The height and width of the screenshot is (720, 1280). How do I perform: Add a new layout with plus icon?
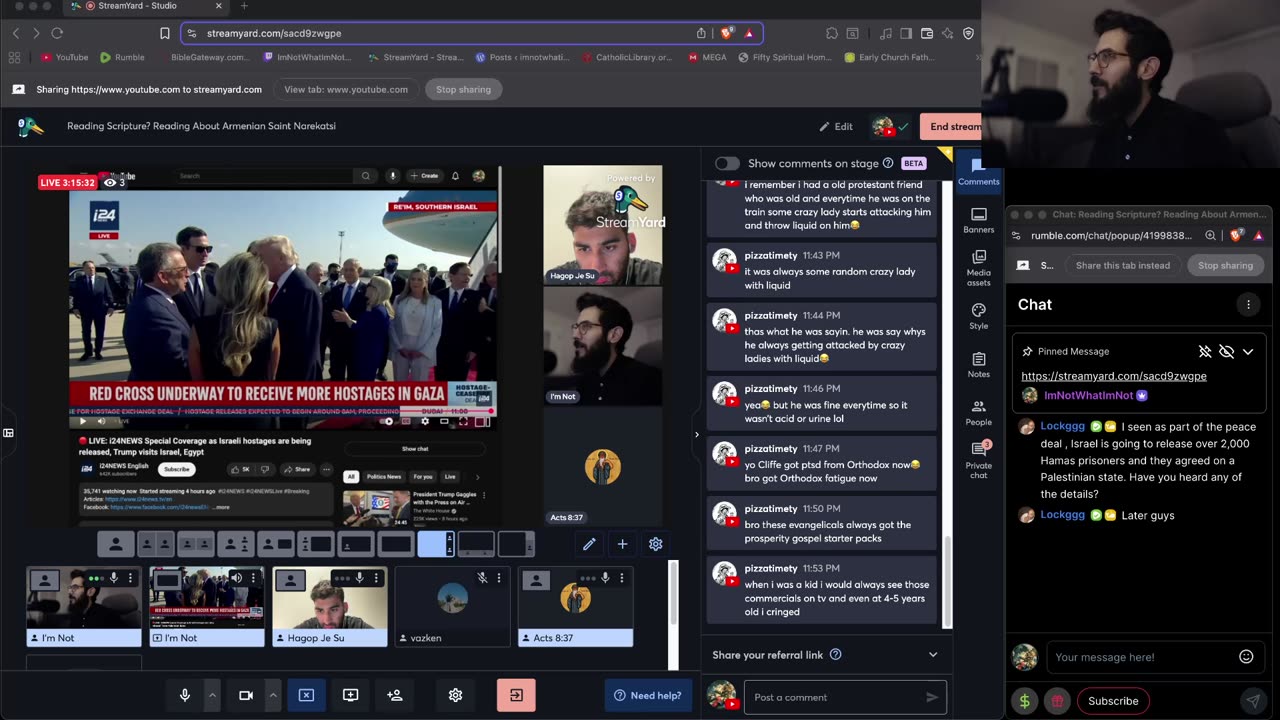[622, 544]
